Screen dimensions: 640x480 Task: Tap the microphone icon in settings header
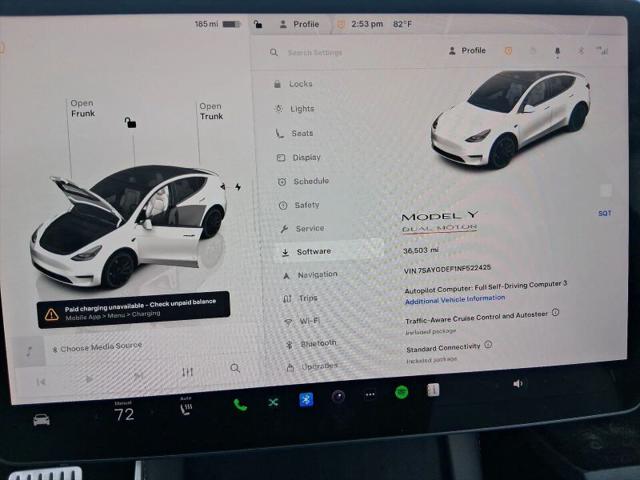coord(557,51)
